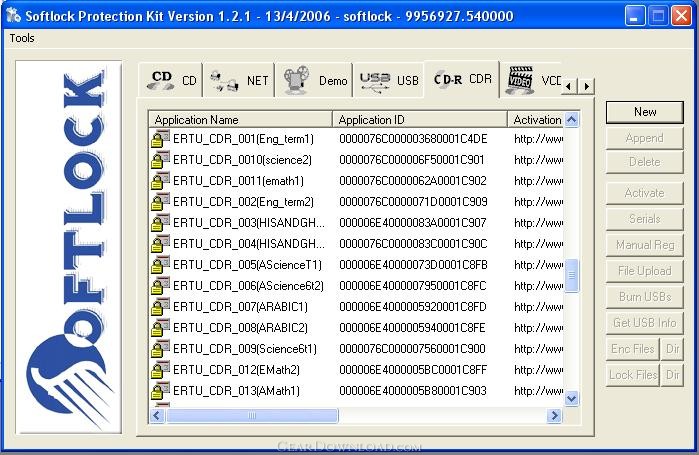
Task: Click the list's scroll down arrow
Action: coord(572,398)
